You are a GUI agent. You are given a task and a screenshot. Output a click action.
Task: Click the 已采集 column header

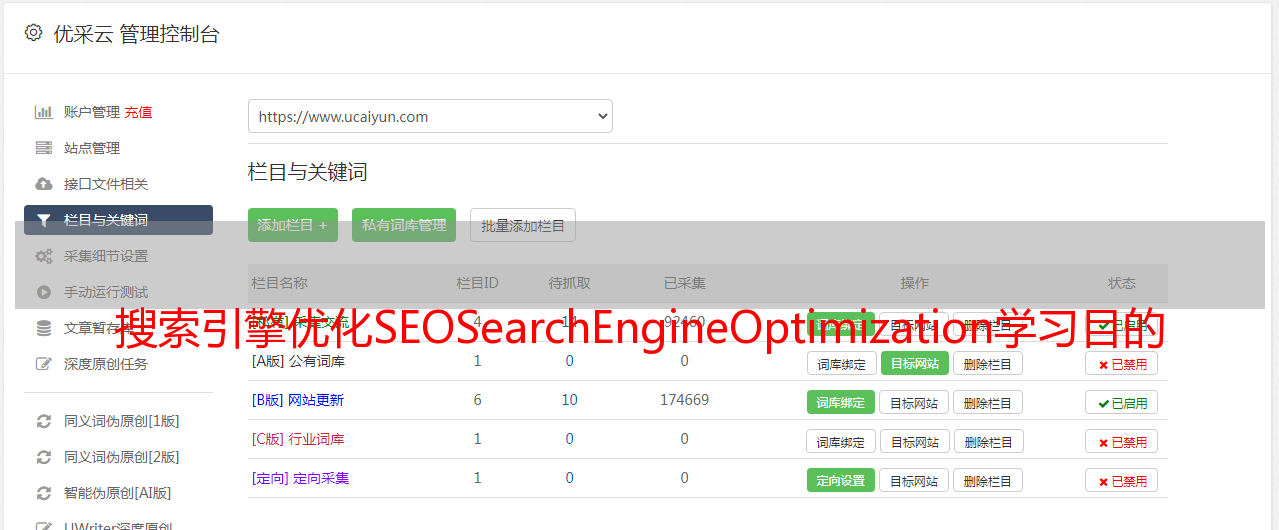685,283
